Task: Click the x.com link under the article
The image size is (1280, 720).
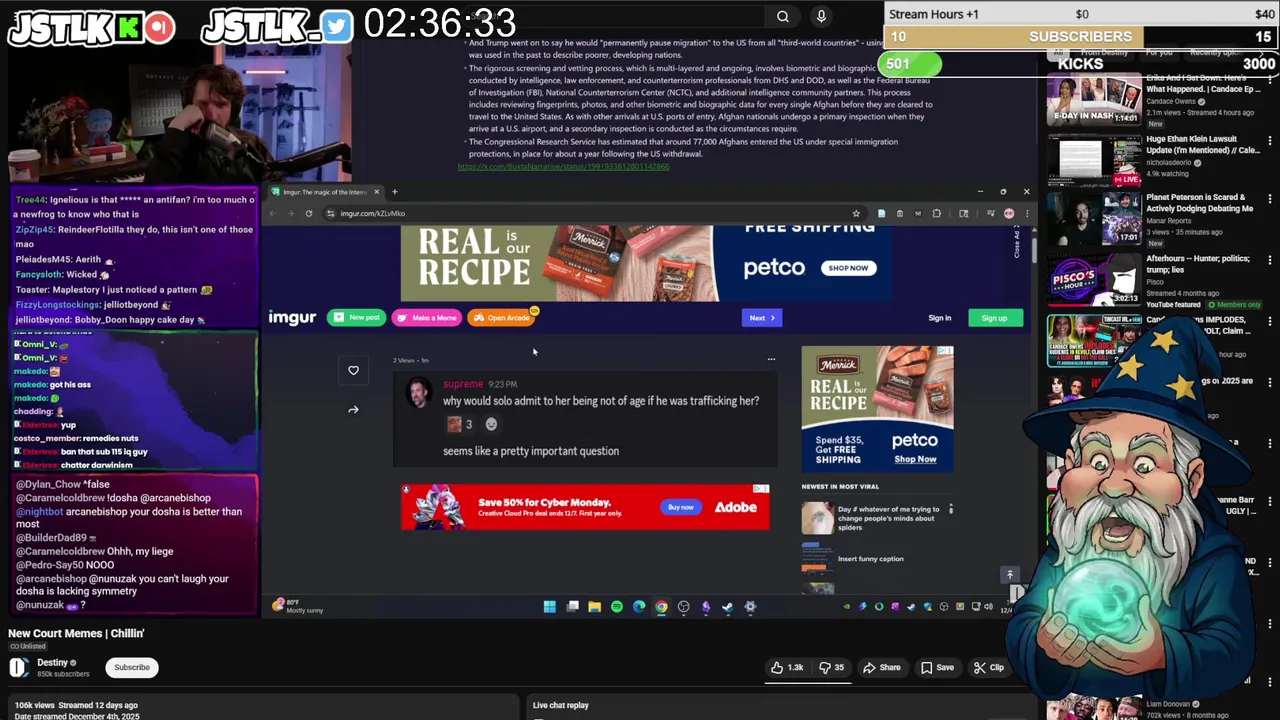Action: point(563,166)
